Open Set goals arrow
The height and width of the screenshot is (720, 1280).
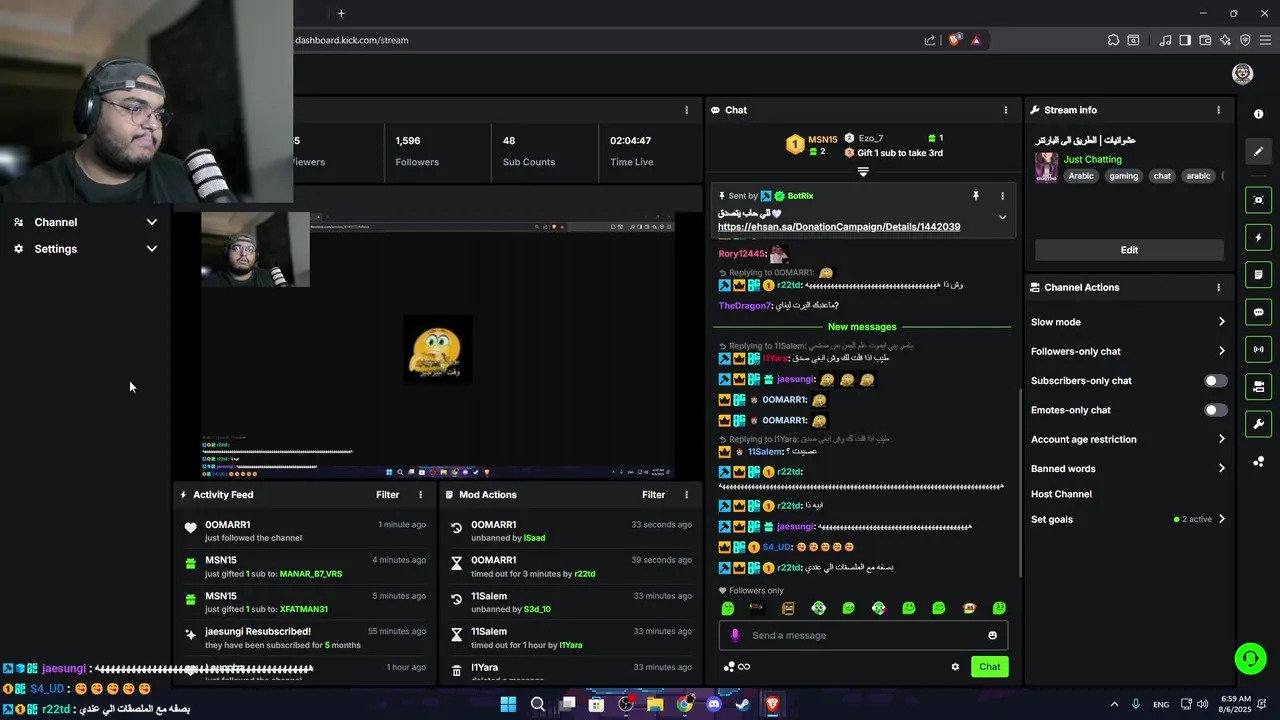point(1221,519)
